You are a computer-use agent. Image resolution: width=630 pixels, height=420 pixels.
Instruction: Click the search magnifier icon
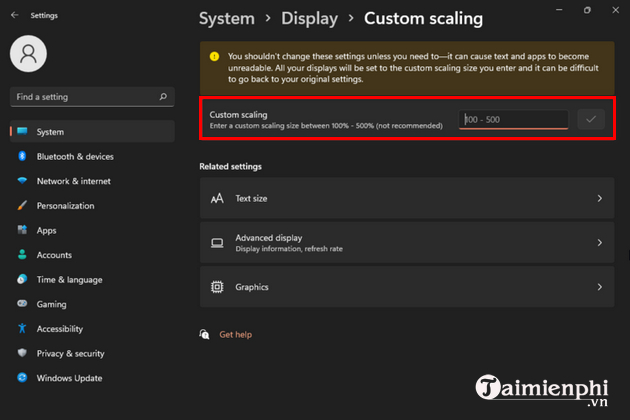pos(163,96)
